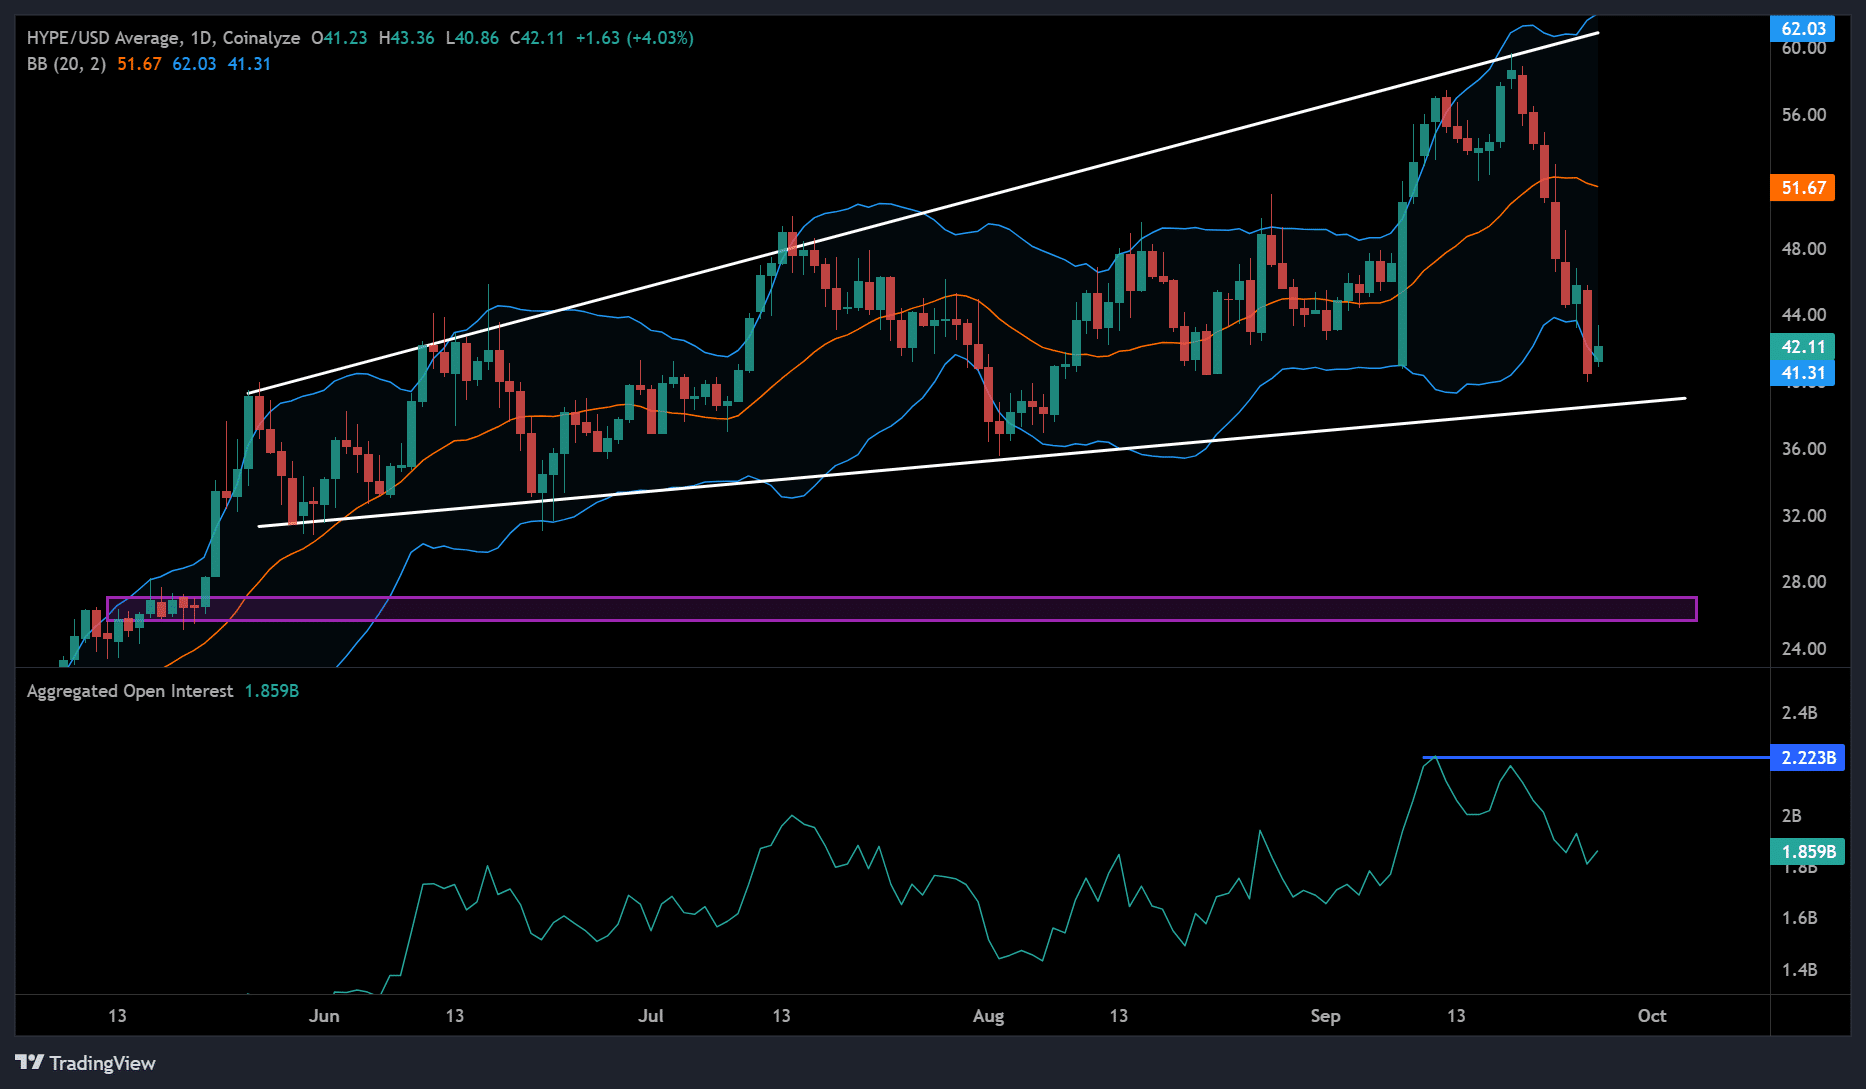Select the Aggregated Open Interest legend label
The width and height of the screenshot is (1866, 1089).
coord(130,691)
